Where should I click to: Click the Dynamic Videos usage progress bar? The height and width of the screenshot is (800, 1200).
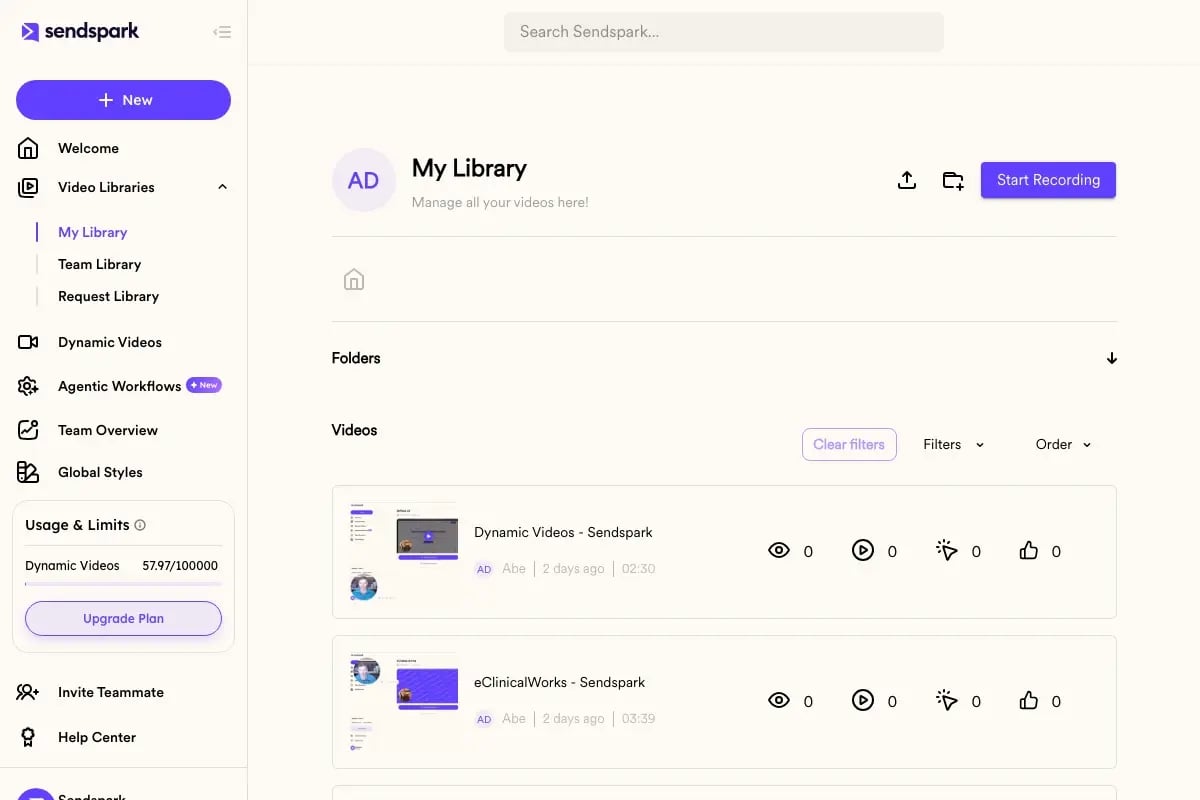click(x=123, y=584)
